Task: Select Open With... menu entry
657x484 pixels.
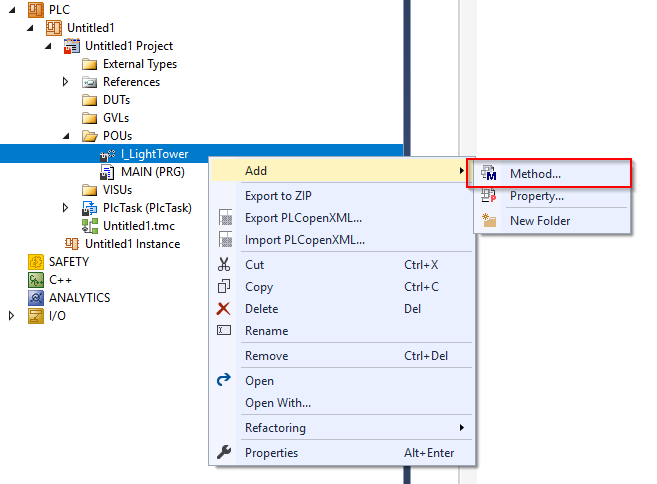Action: 342,403
